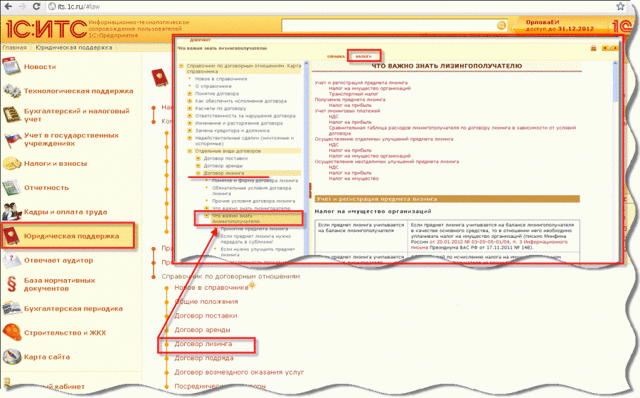
Task: Switch to the Налоги tab
Action: [x=364, y=56]
